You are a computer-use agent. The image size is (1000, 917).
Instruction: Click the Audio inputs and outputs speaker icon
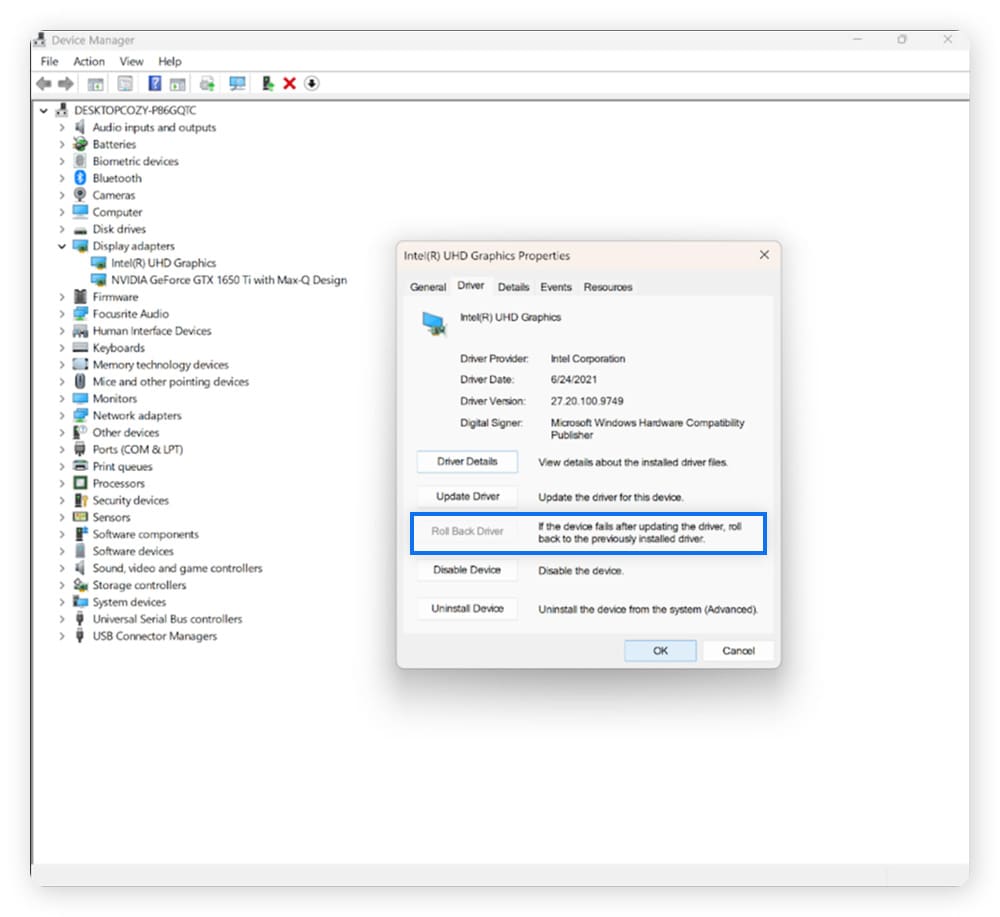80,127
